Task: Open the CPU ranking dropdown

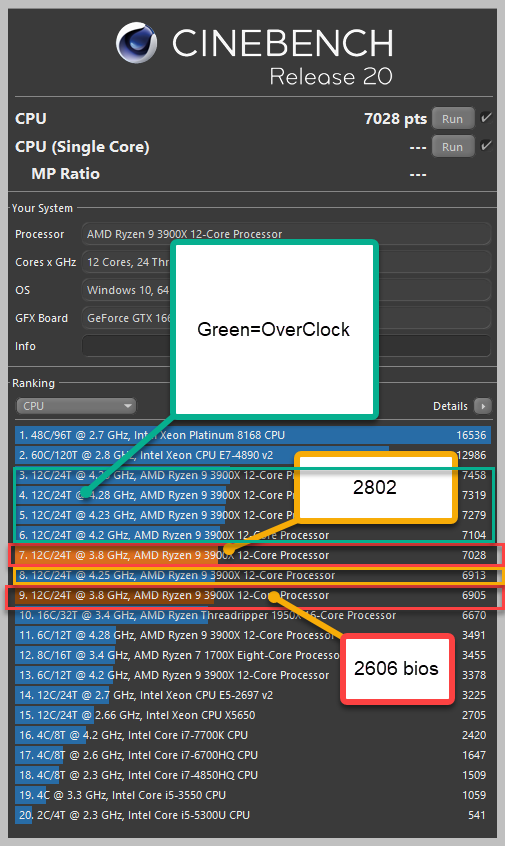Action: point(76,406)
